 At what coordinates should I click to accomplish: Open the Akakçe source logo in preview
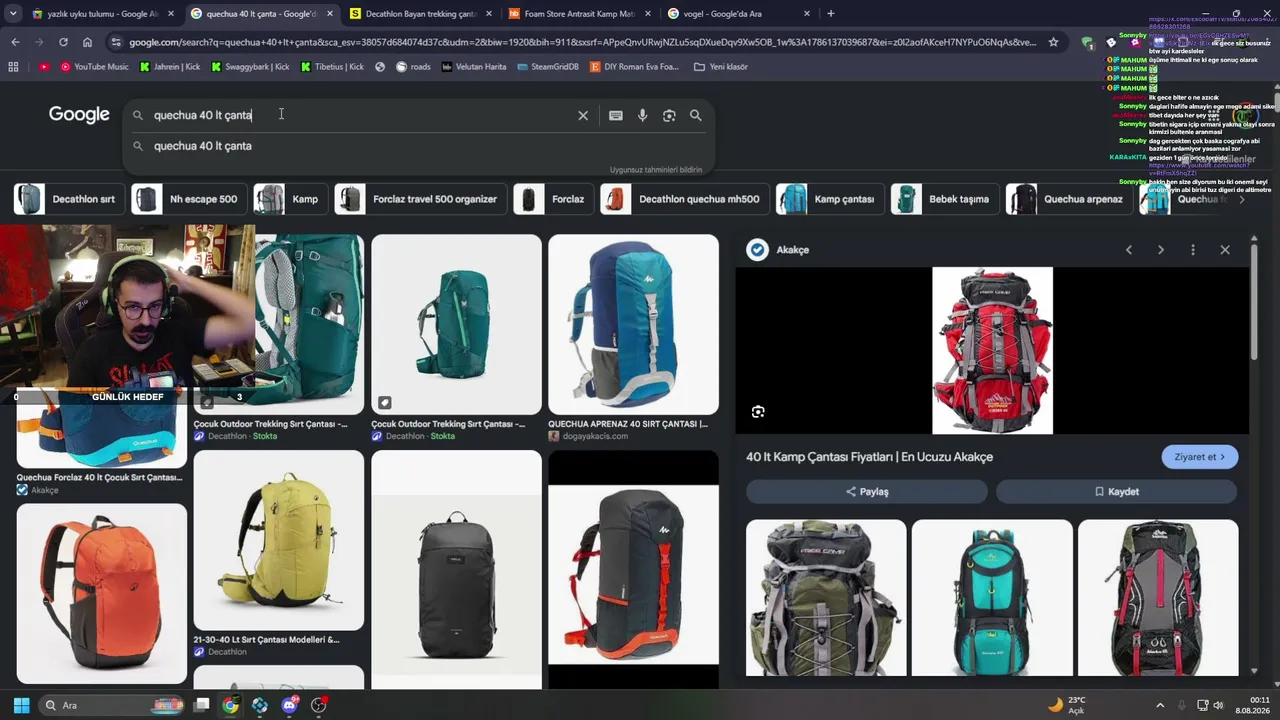758,250
